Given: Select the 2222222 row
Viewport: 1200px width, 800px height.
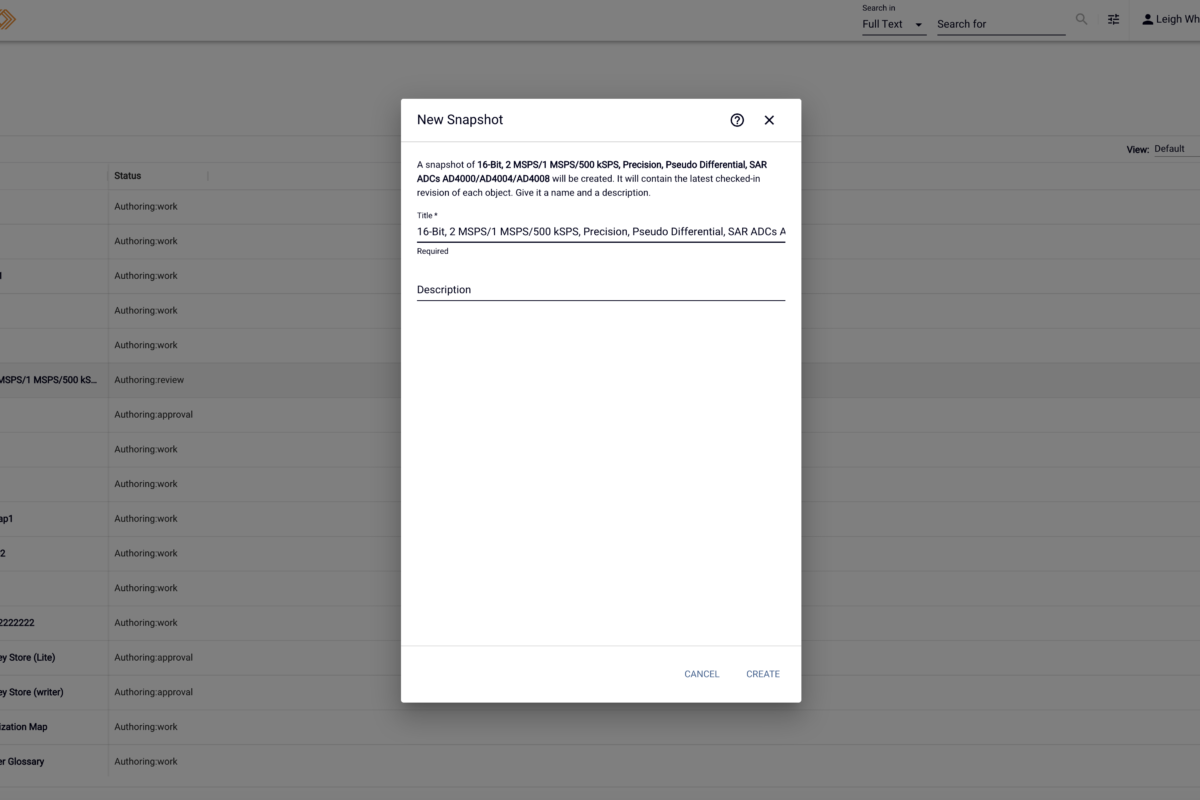Looking at the screenshot, I should click(x=600, y=623).
